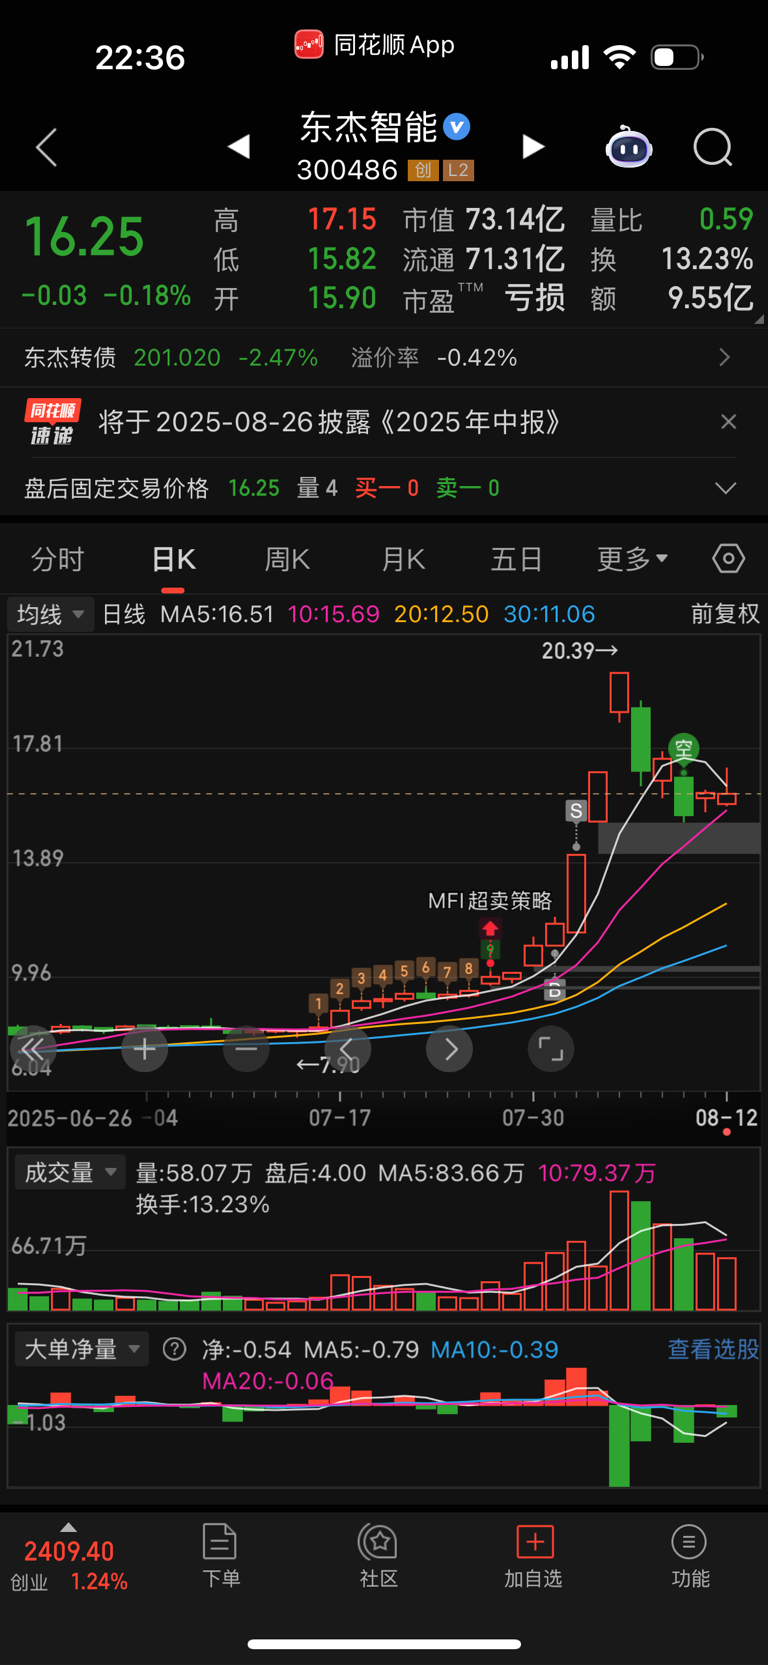Tap the 创 board tag
This screenshot has width=769, height=1665.
click(423, 170)
